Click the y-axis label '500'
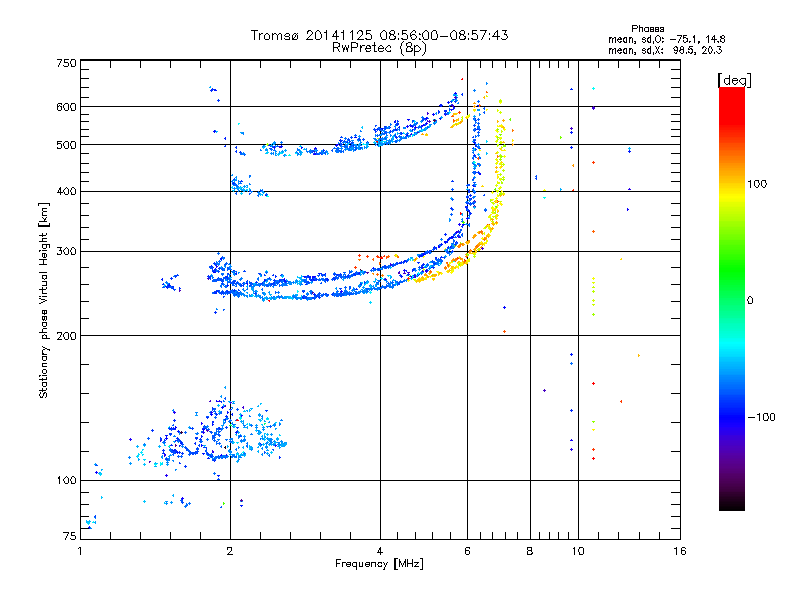800x600 pixels. 66,145
